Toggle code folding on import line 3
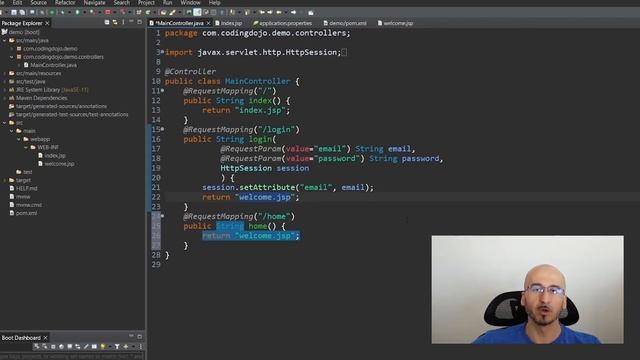This screenshot has width=640, height=360. click(x=162, y=52)
